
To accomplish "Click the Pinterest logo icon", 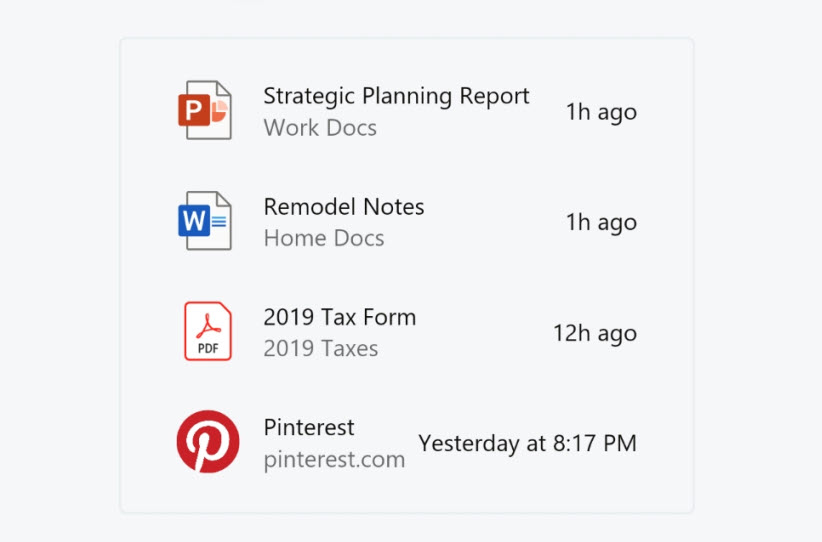I will [208, 441].
